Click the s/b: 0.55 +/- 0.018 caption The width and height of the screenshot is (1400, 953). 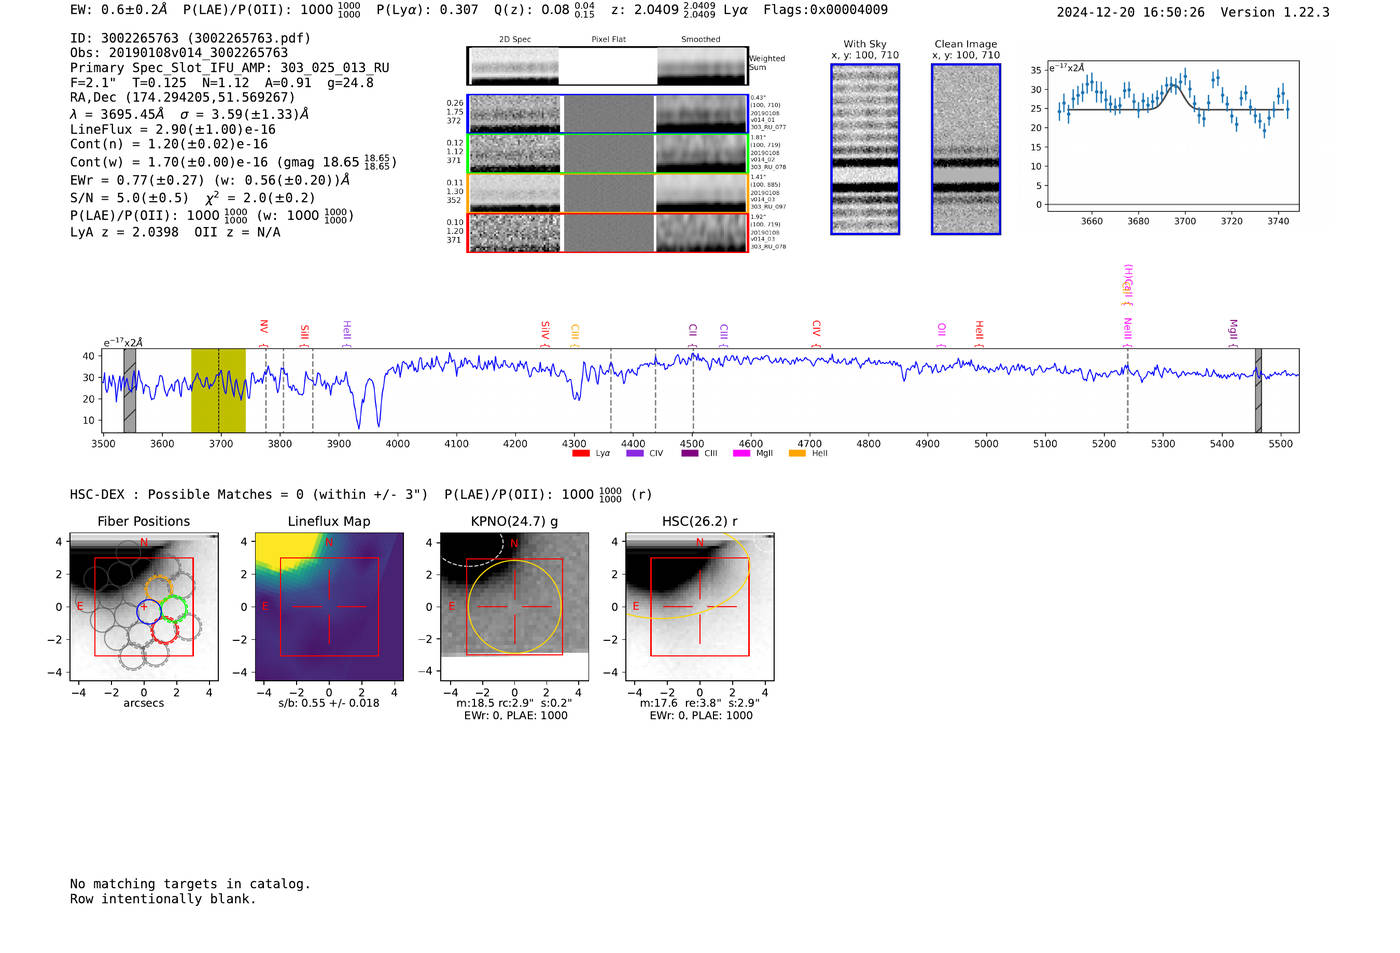[x=329, y=703]
